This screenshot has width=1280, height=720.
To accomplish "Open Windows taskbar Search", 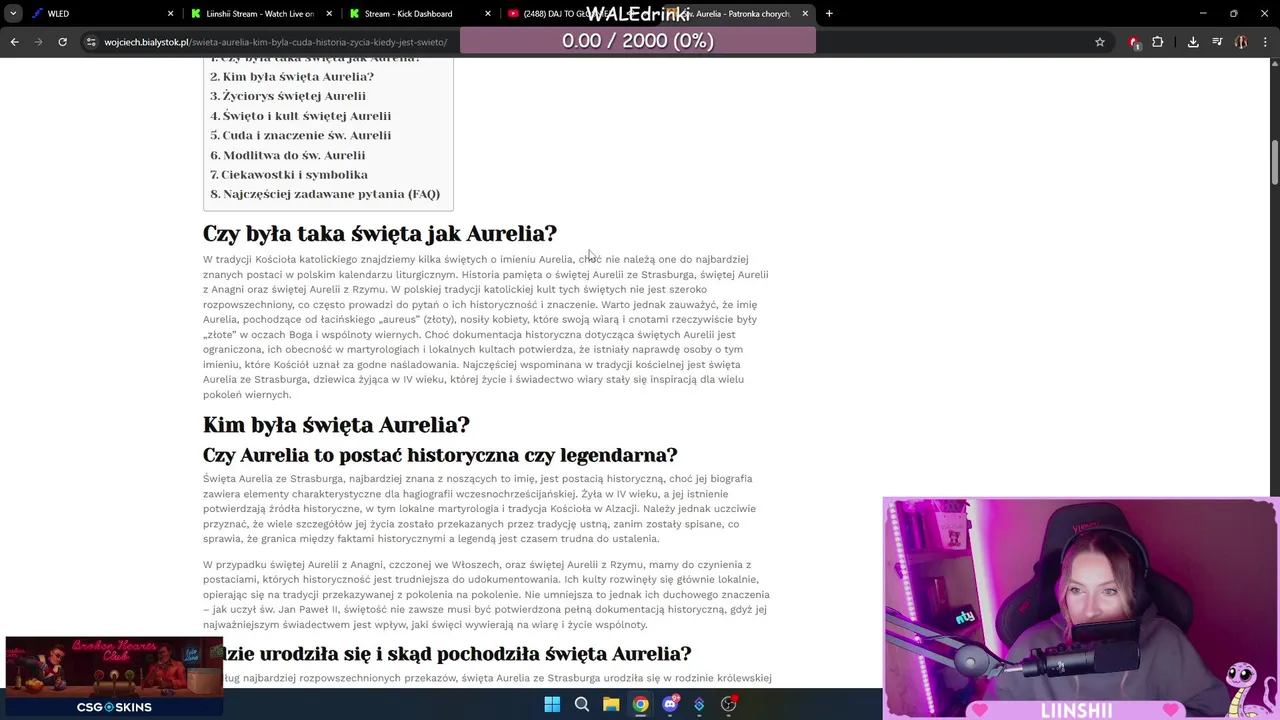I will click(581, 705).
